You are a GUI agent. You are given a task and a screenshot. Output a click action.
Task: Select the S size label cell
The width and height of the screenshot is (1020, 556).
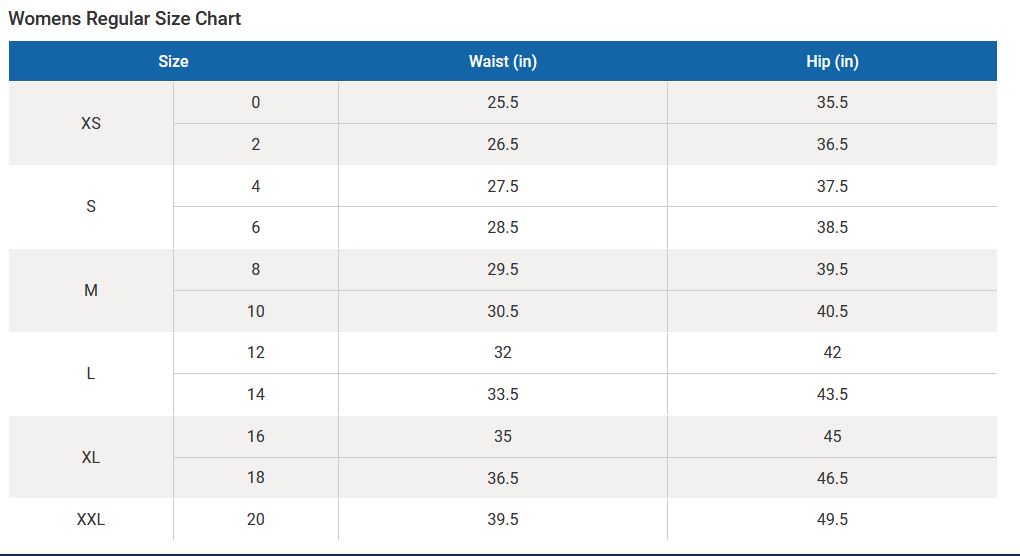(91, 207)
